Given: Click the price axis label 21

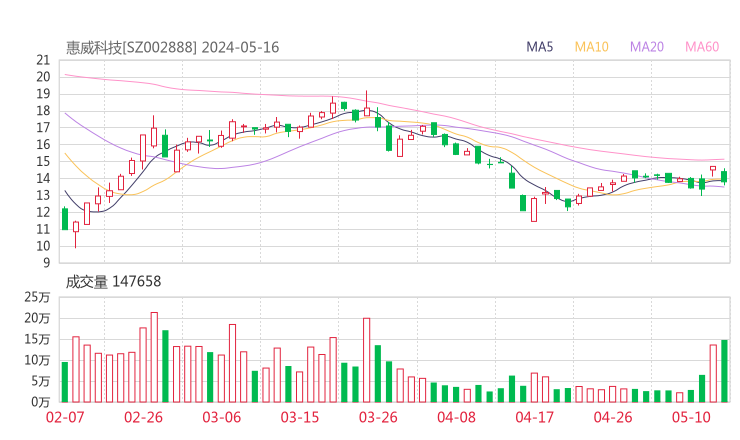Looking at the screenshot, I should [x=43, y=60].
